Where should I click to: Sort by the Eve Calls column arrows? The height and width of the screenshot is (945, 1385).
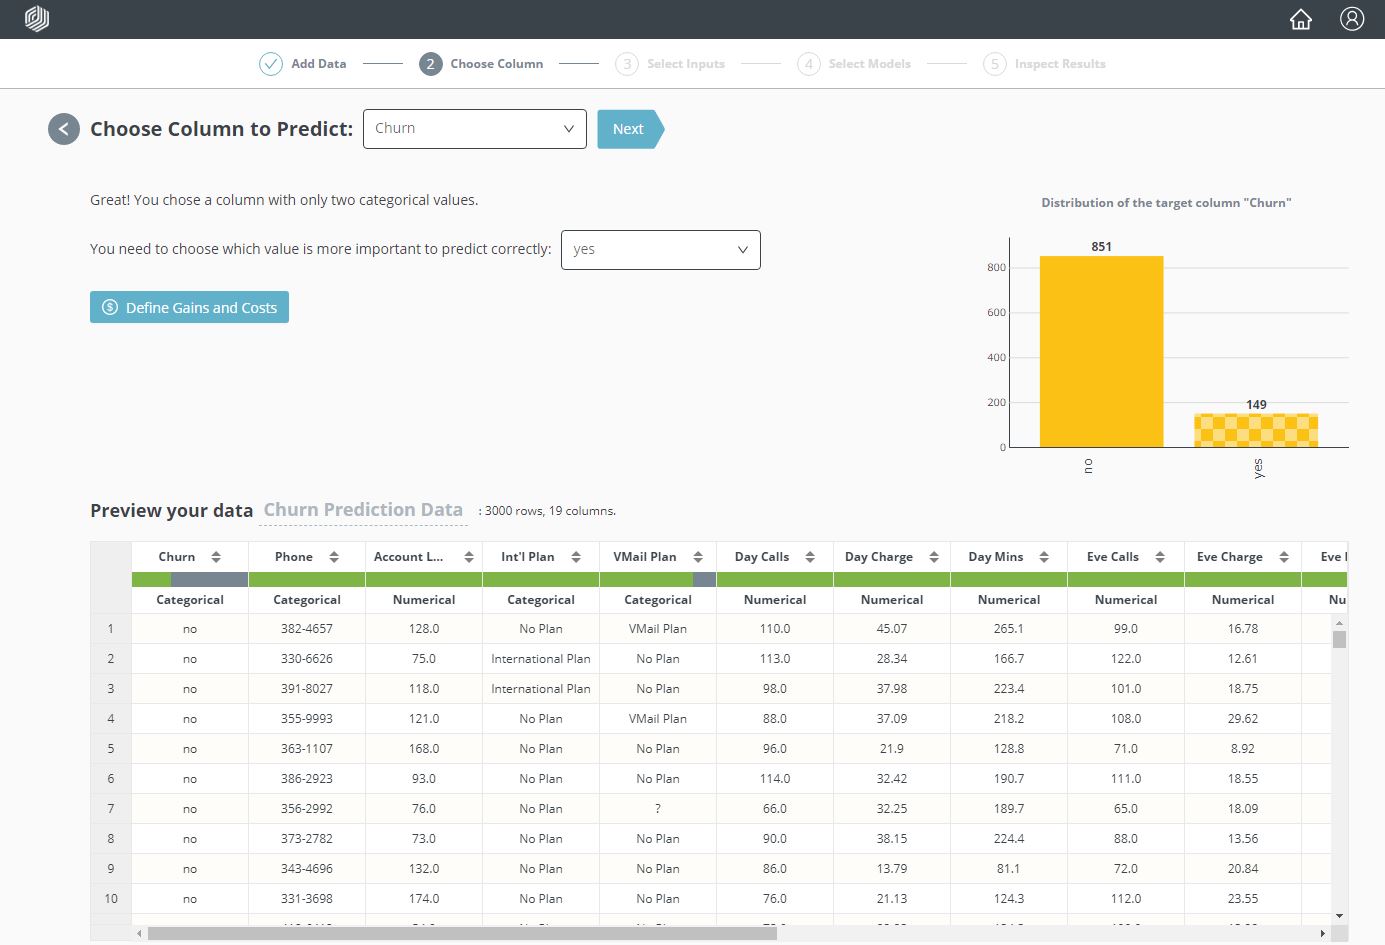click(x=1160, y=557)
